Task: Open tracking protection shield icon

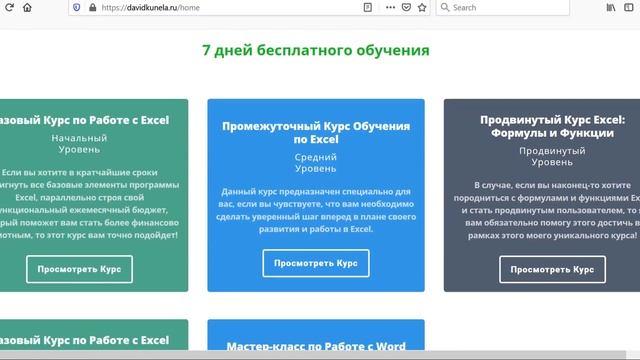Action: pos(76,7)
